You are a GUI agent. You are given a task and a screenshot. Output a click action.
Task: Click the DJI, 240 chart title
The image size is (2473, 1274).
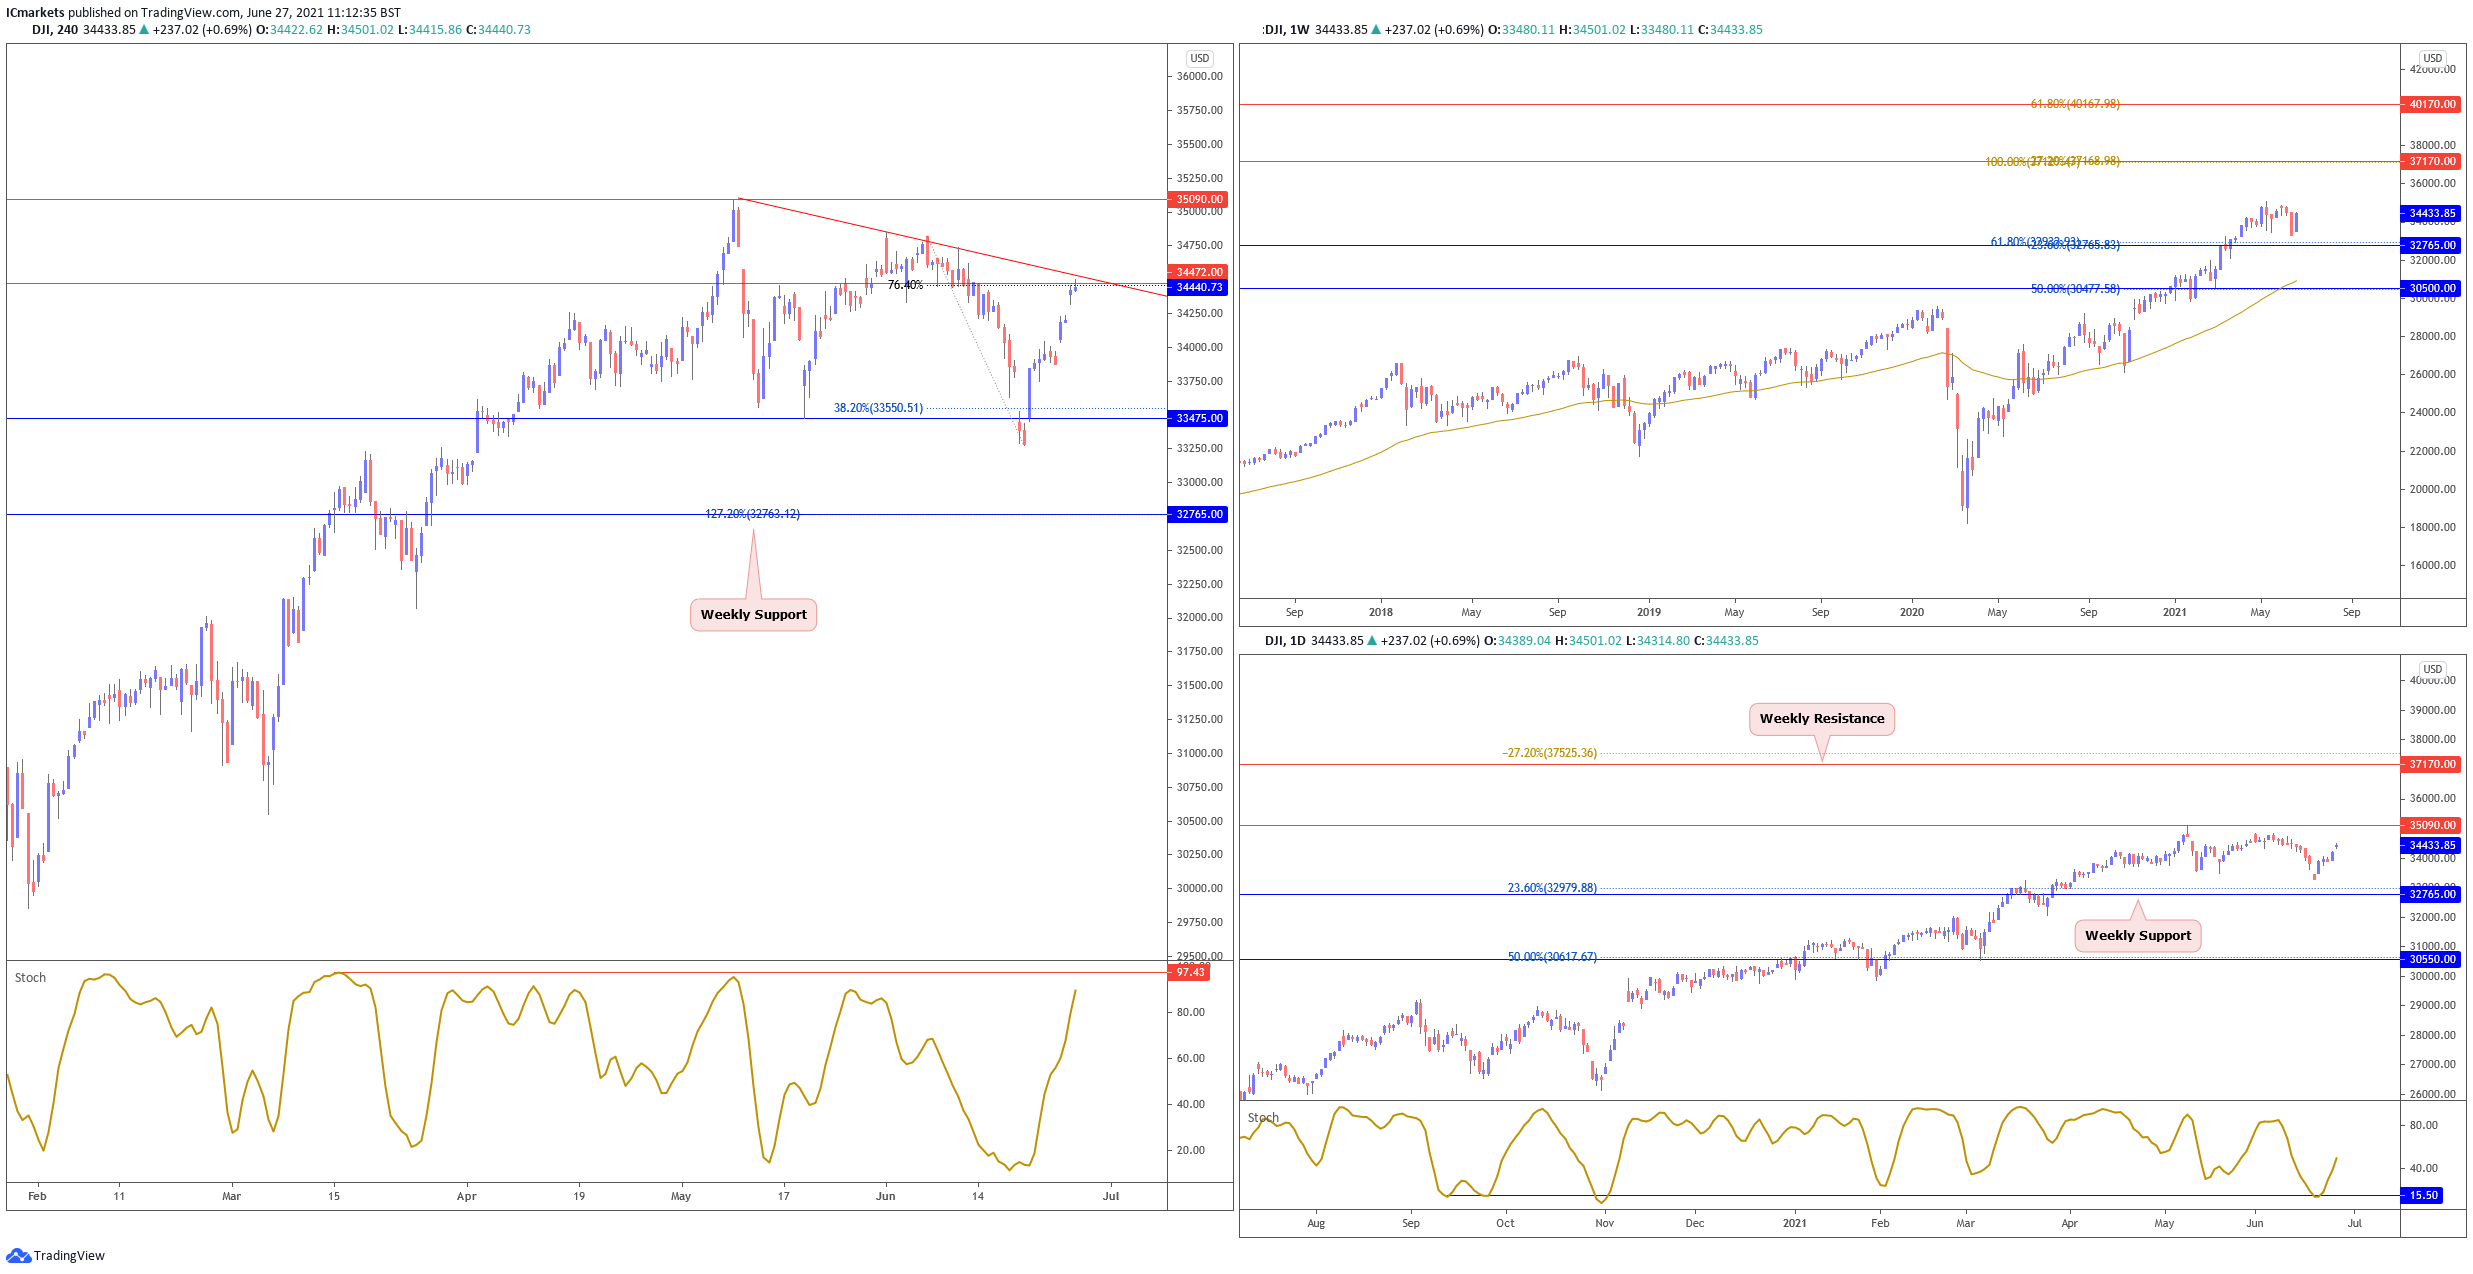point(55,30)
